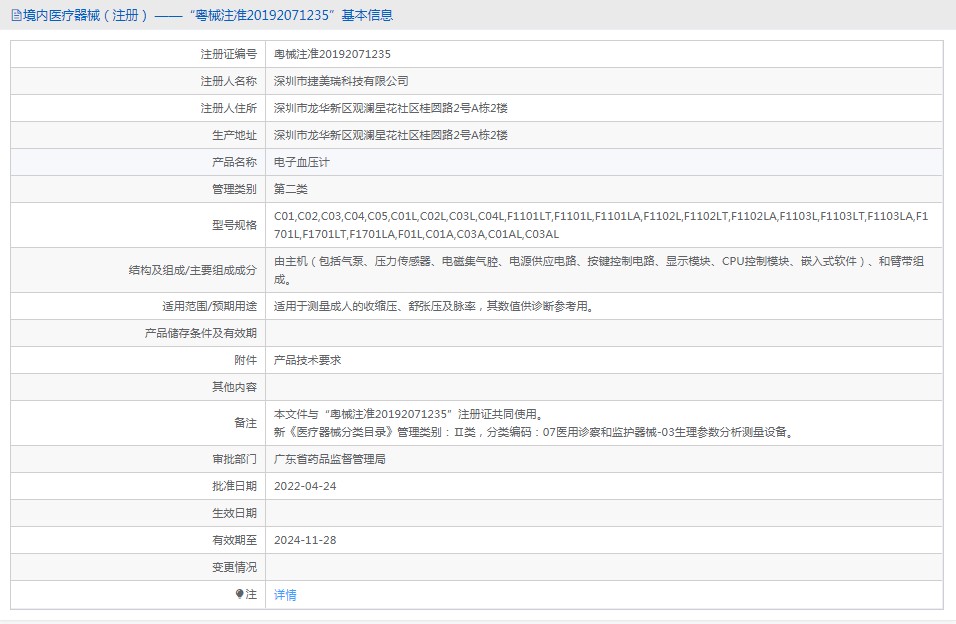Click the 管理类别 label

(234, 189)
